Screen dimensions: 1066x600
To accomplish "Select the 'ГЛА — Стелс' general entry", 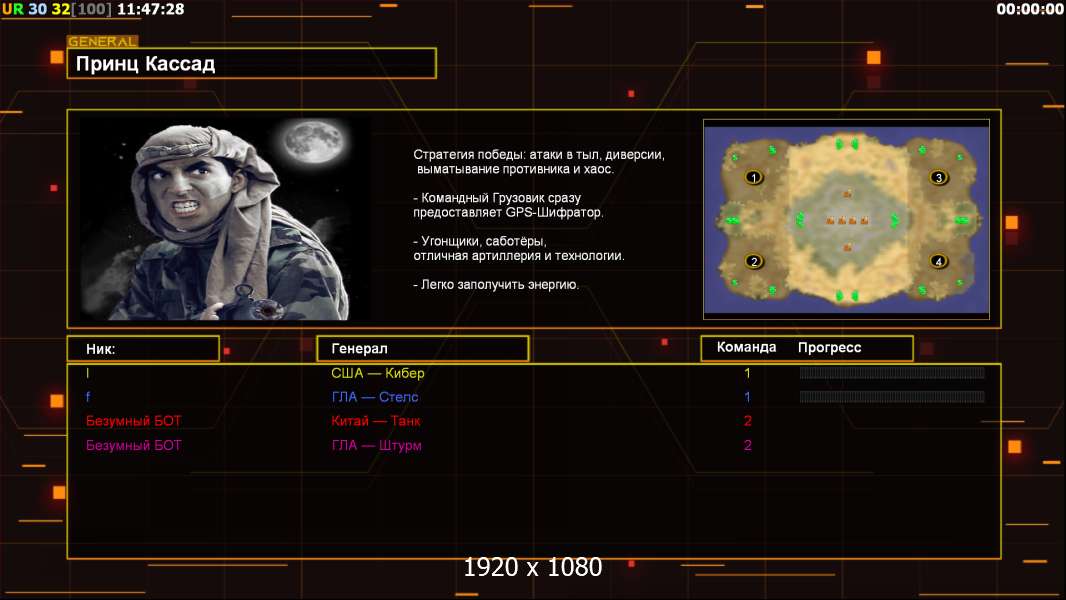I will click(x=375, y=397).
